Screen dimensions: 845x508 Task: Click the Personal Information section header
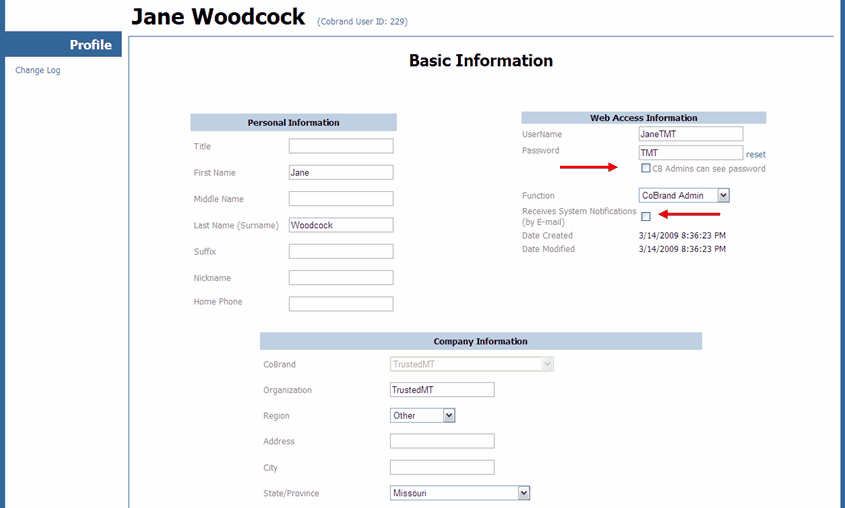(293, 122)
